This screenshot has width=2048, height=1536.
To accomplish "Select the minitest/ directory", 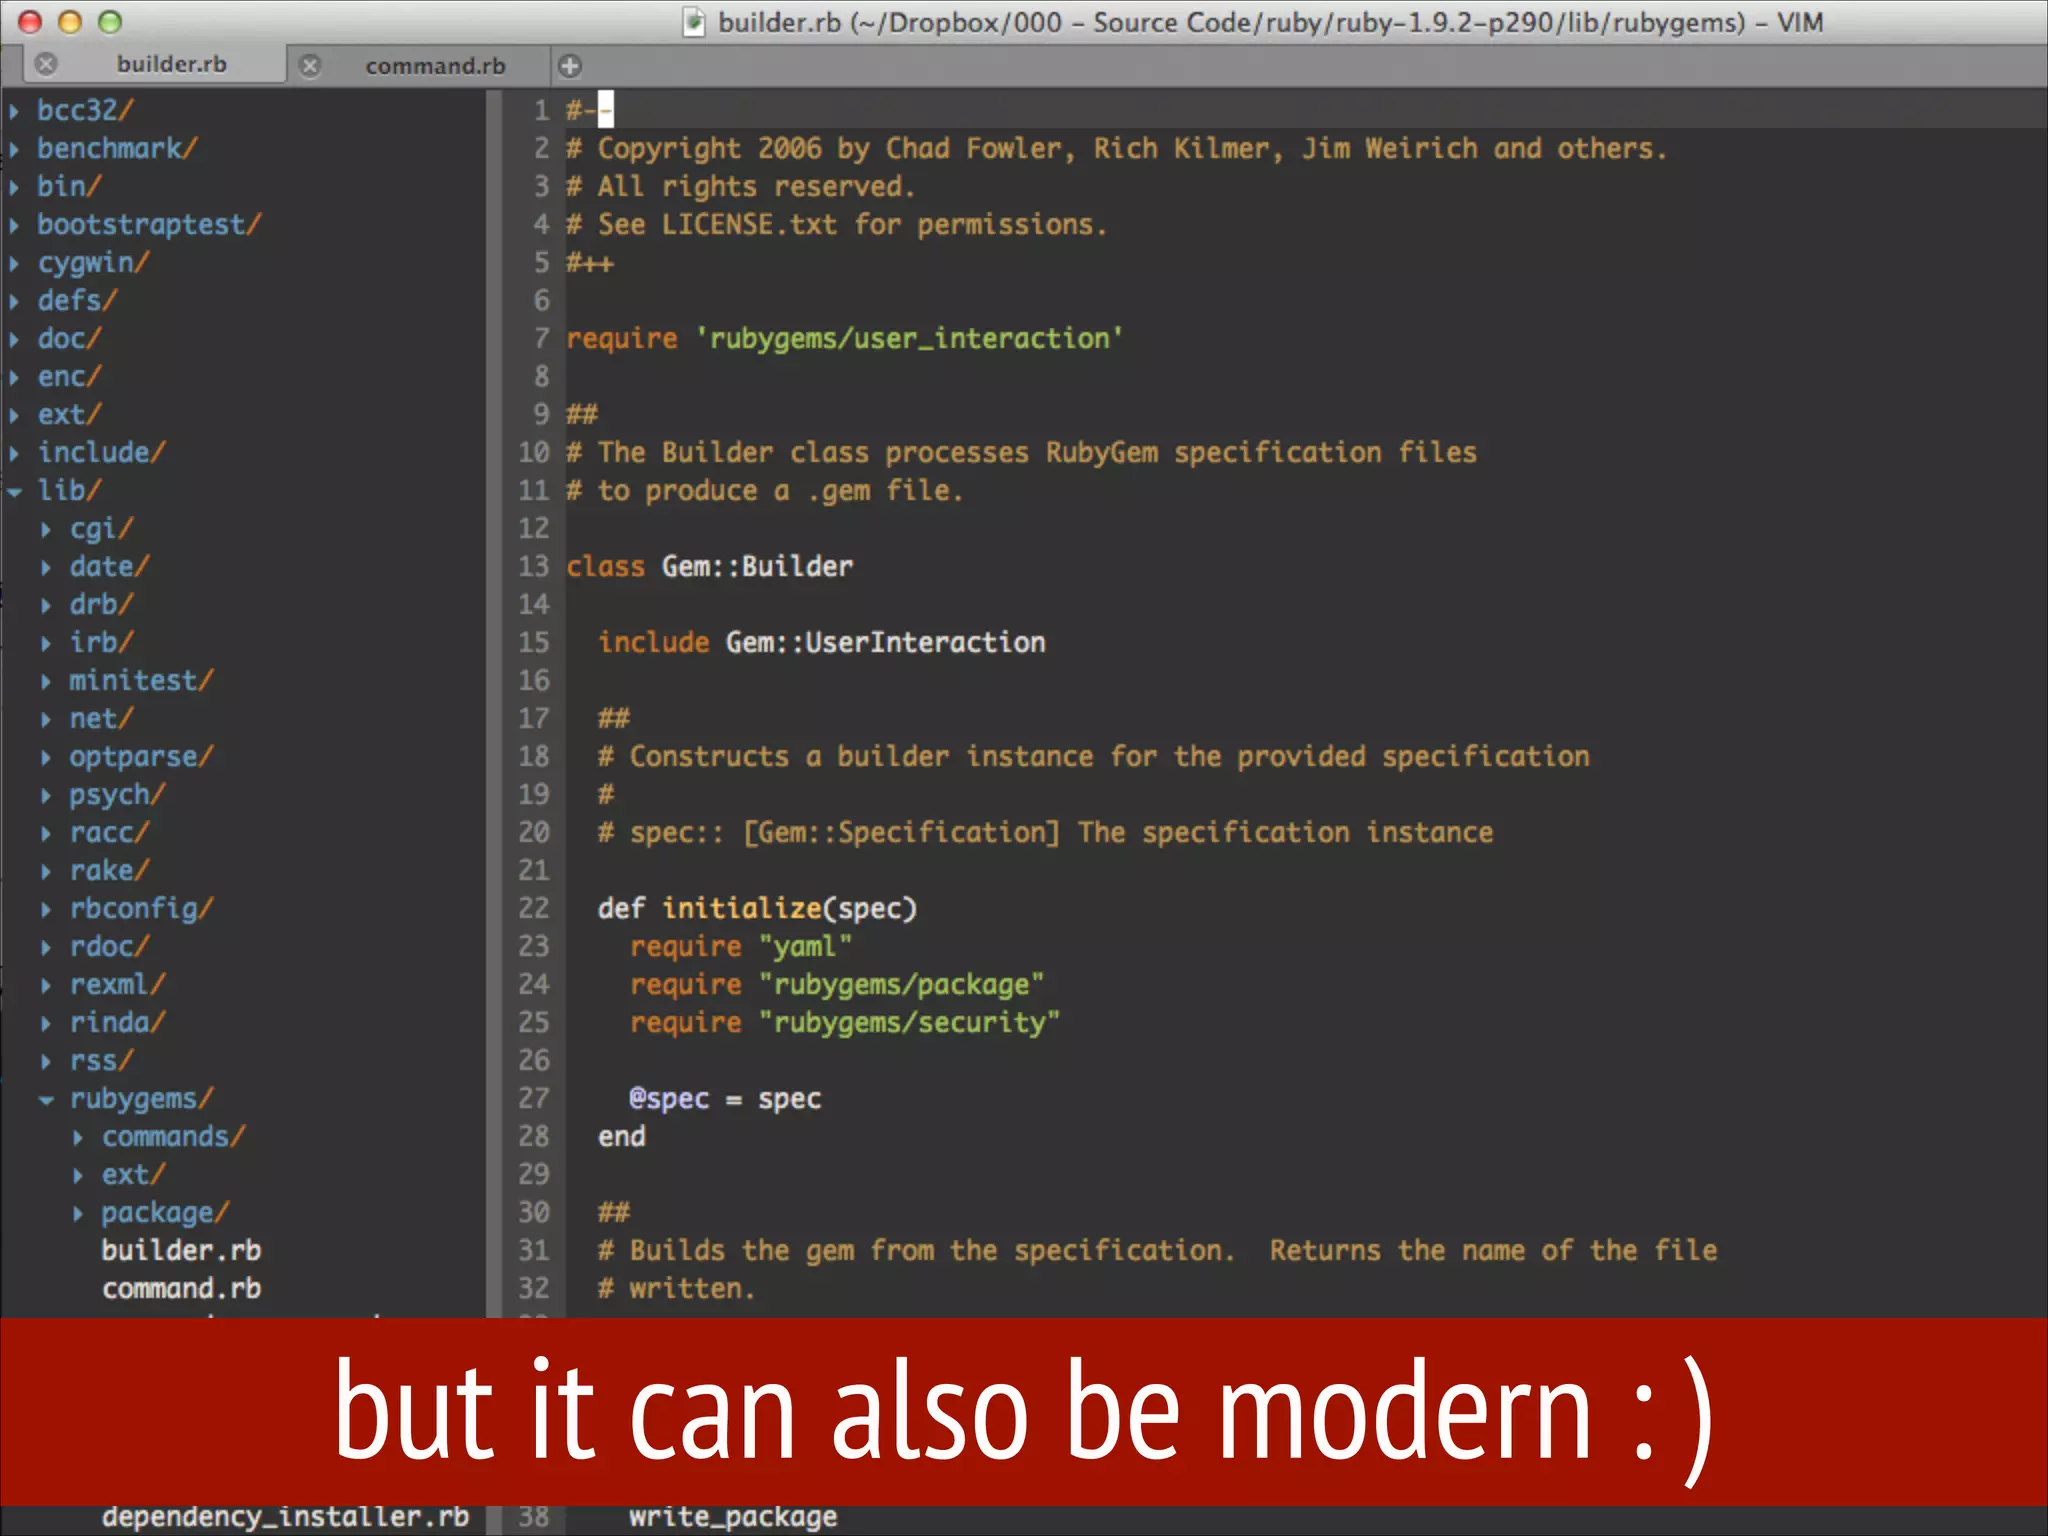I will click(141, 680).
